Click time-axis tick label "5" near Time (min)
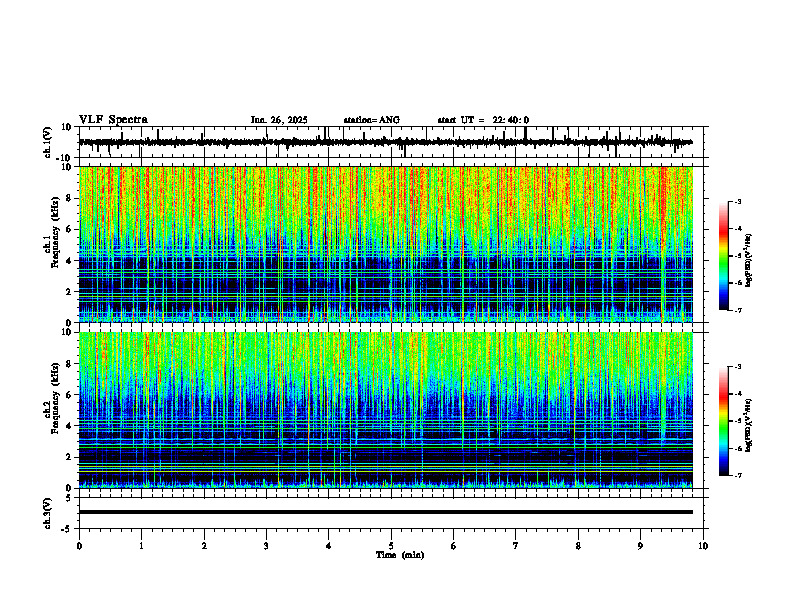Viewport: 792px width, 612px height. point(391,546)
